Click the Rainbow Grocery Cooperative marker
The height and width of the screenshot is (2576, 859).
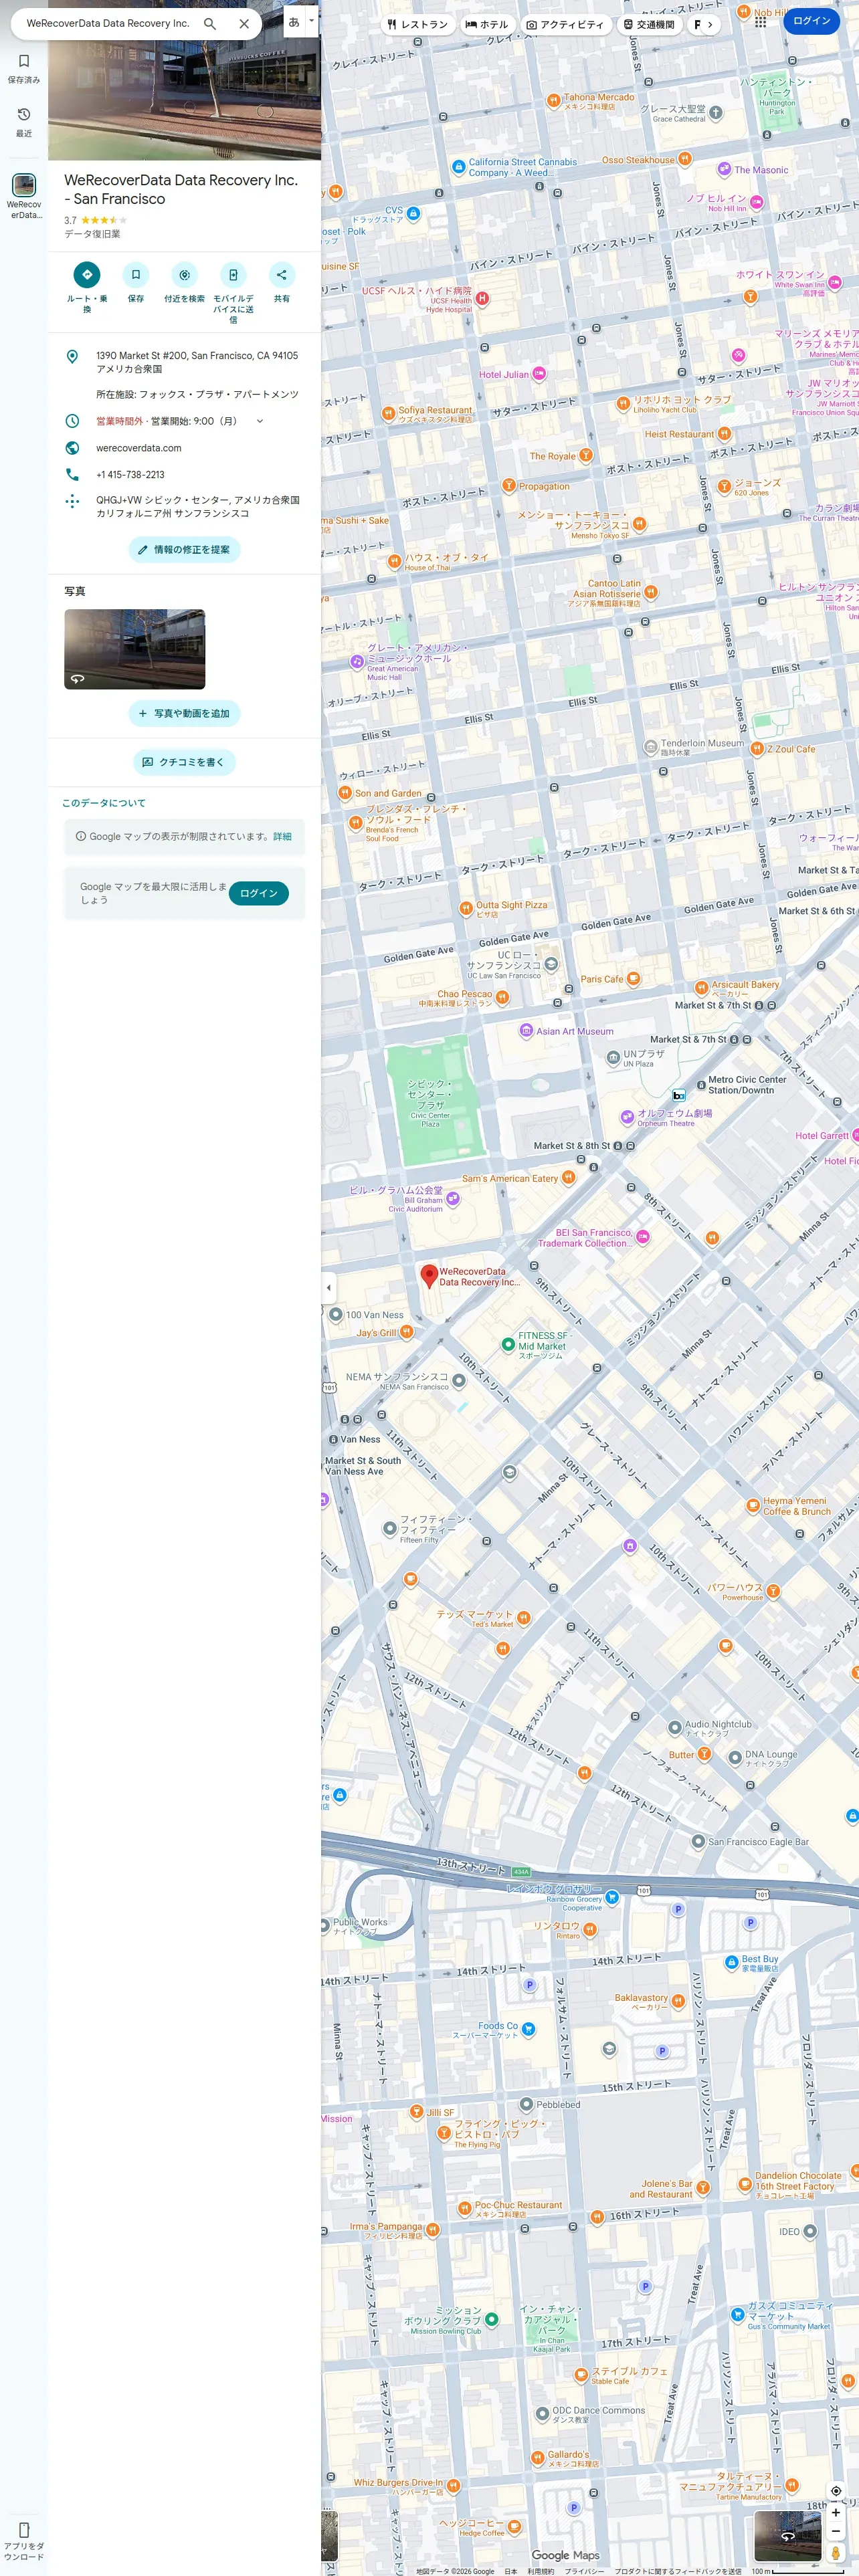[612, 1897]
